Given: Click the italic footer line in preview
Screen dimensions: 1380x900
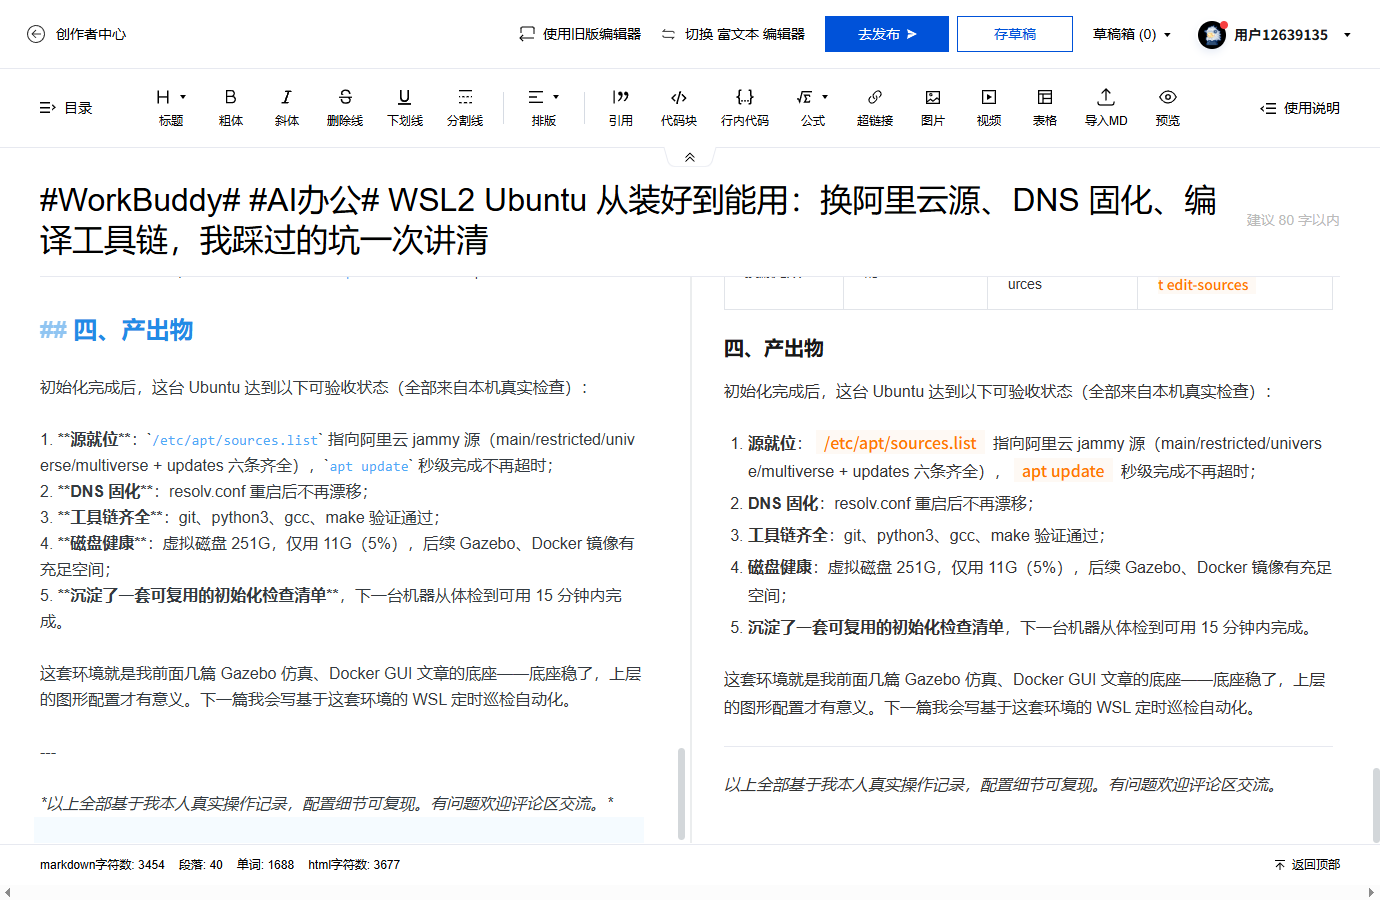Looking at the screenshot, I should pos(1002,785).
